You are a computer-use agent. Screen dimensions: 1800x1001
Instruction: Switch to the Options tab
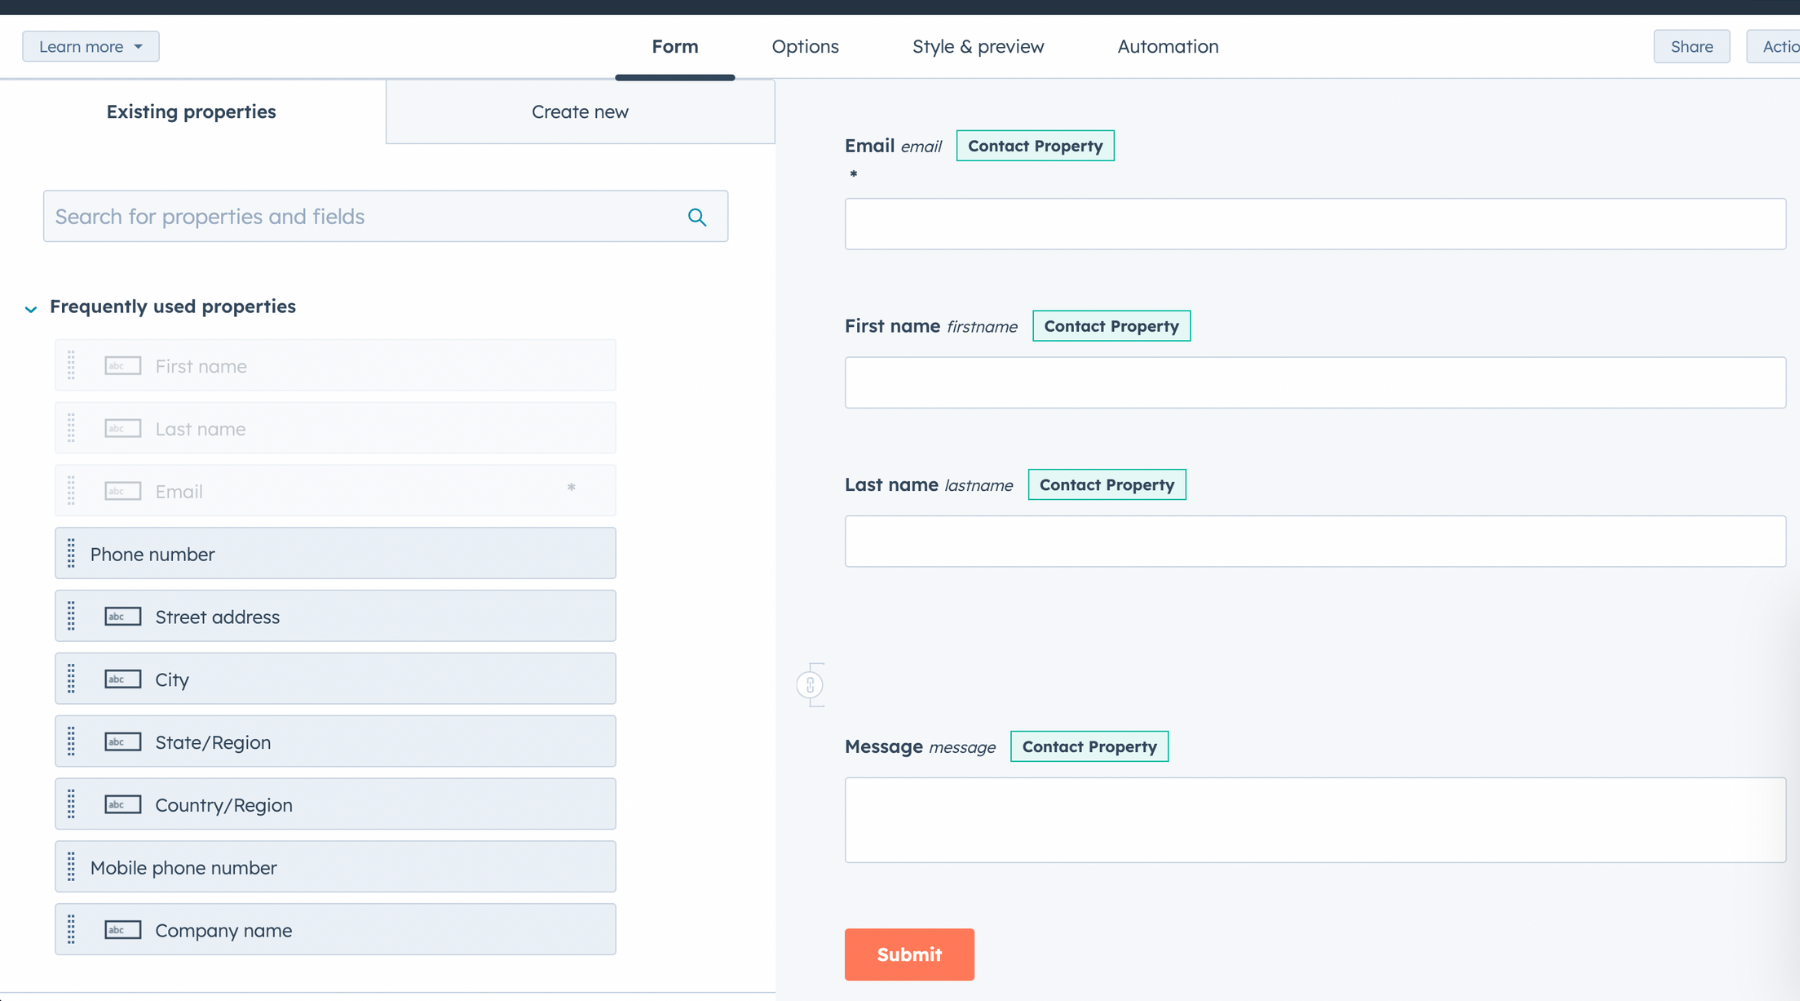point(805,47)
